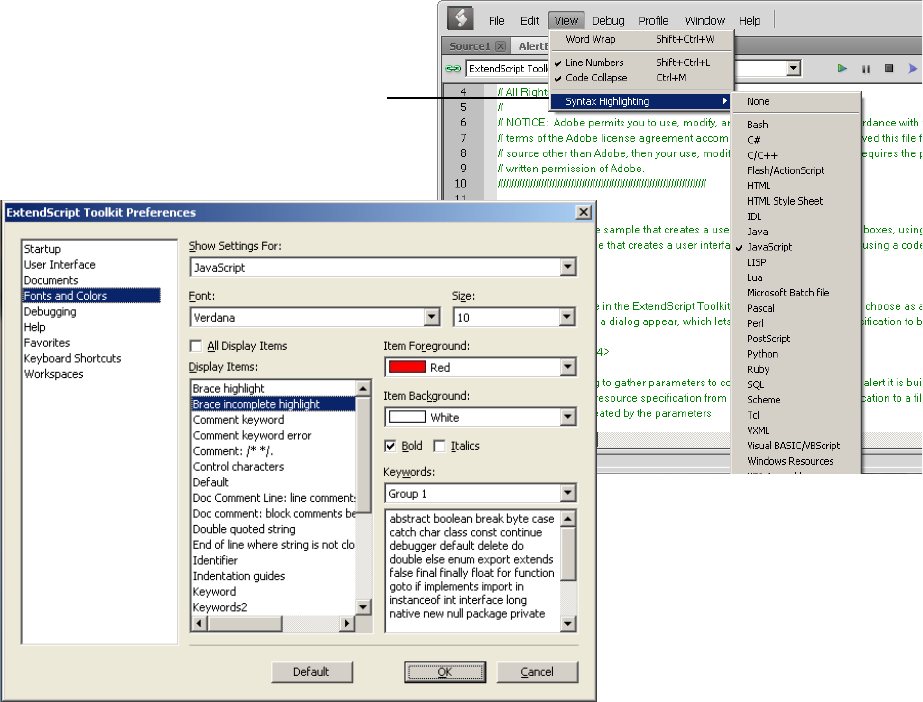923x702 pixels.
Task: Select User Interface preferences category
Action: point(59,265)
